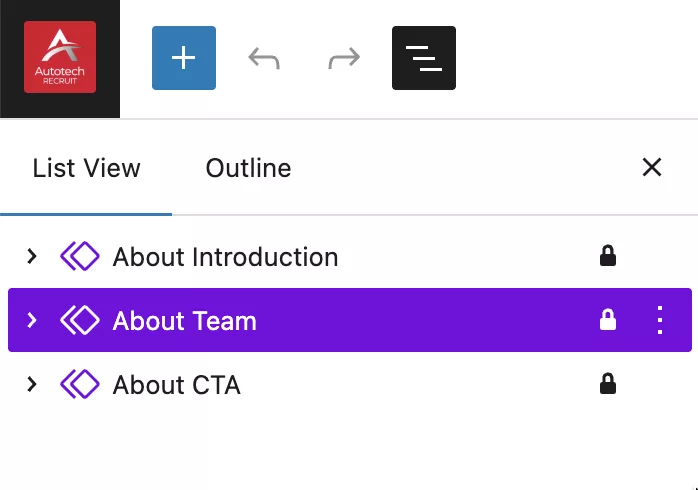Toggle the Document Overview list button
Viewport: 698px width, 490px height.
424,58
